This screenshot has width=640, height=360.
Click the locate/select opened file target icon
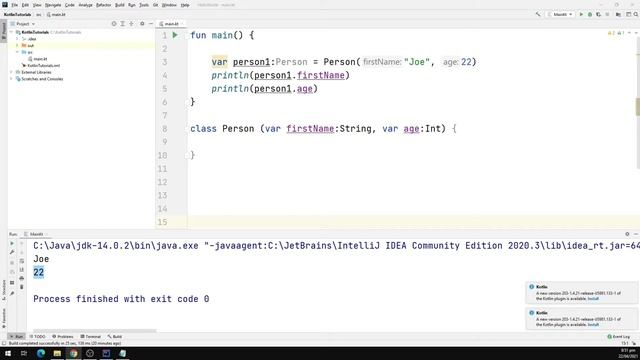(114, 24)
